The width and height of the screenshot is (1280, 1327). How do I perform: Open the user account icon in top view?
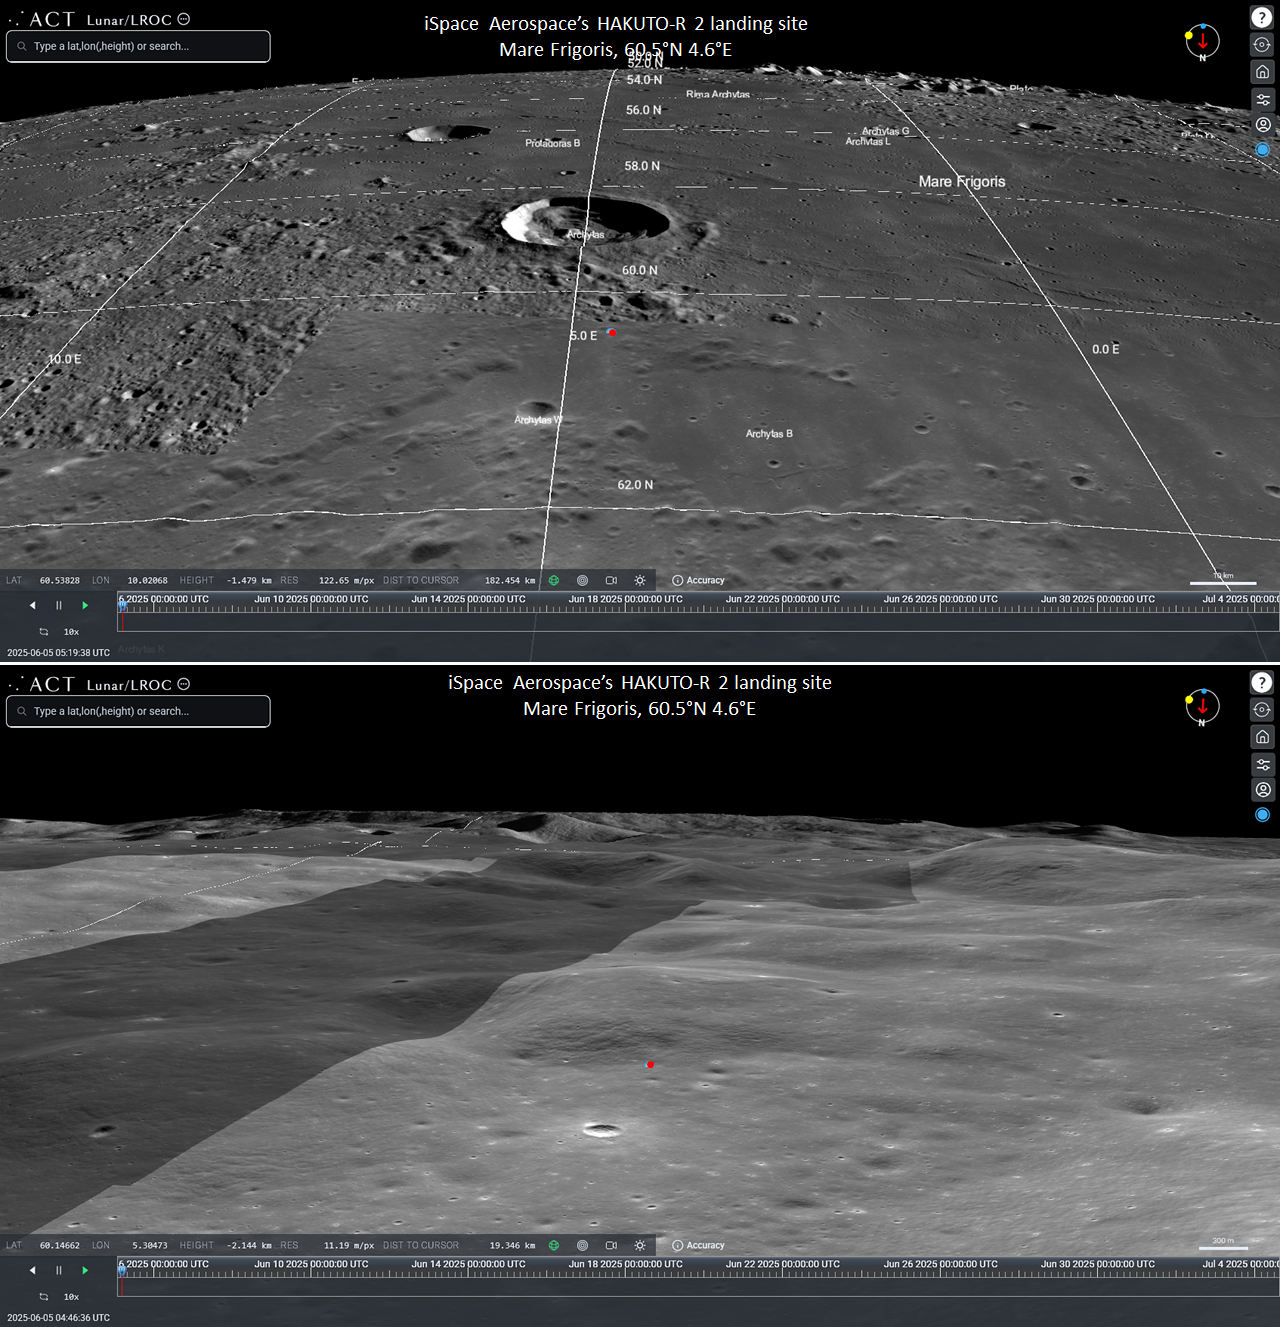[x=1262, y=125]
